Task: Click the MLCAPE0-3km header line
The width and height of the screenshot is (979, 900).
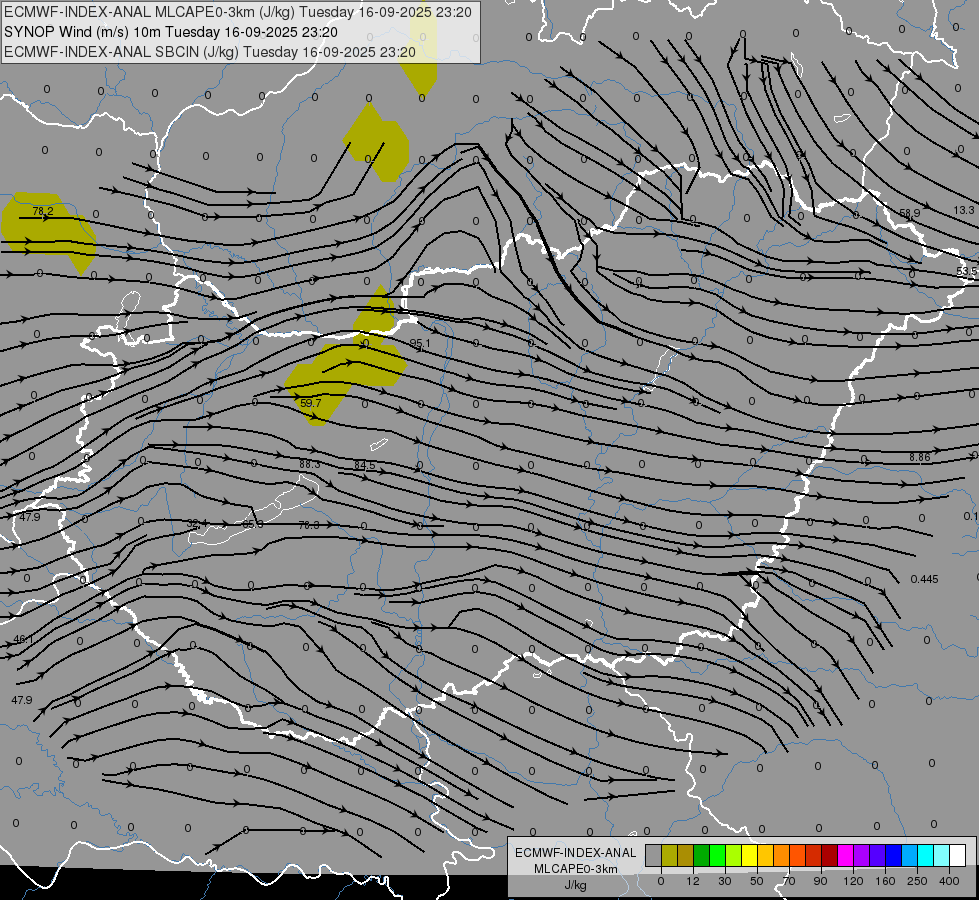Action: (238, 12)
